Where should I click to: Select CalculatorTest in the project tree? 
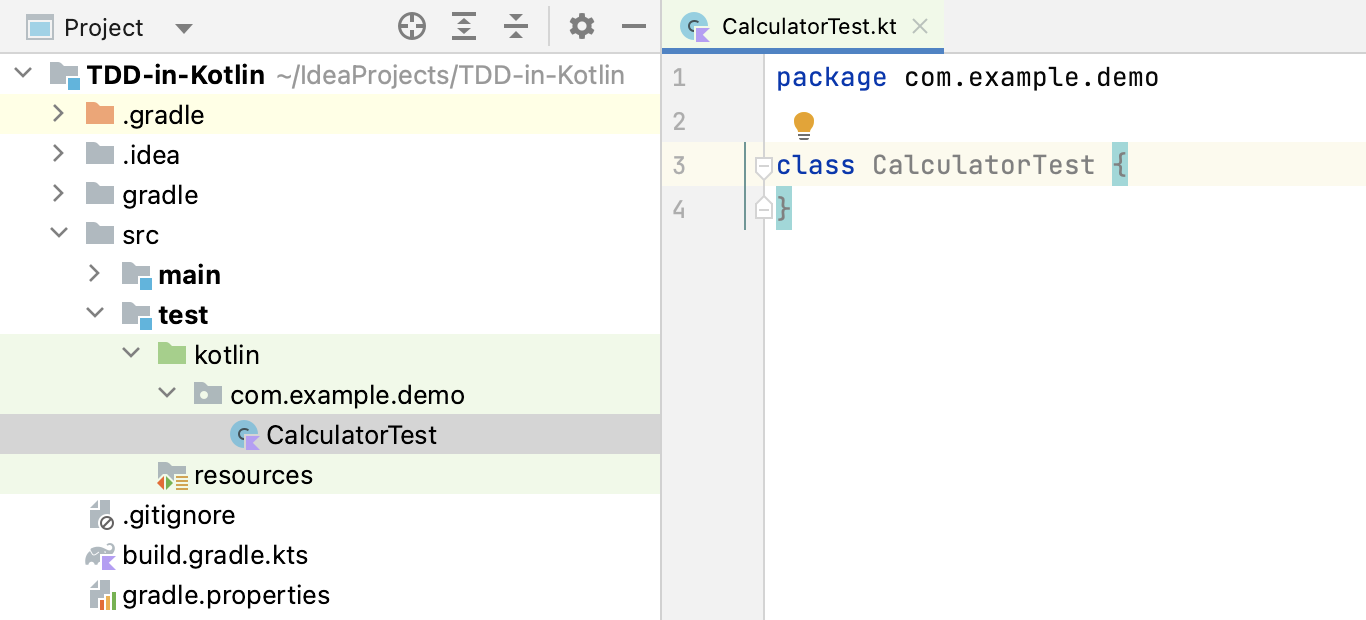click(x=351, y=435)
